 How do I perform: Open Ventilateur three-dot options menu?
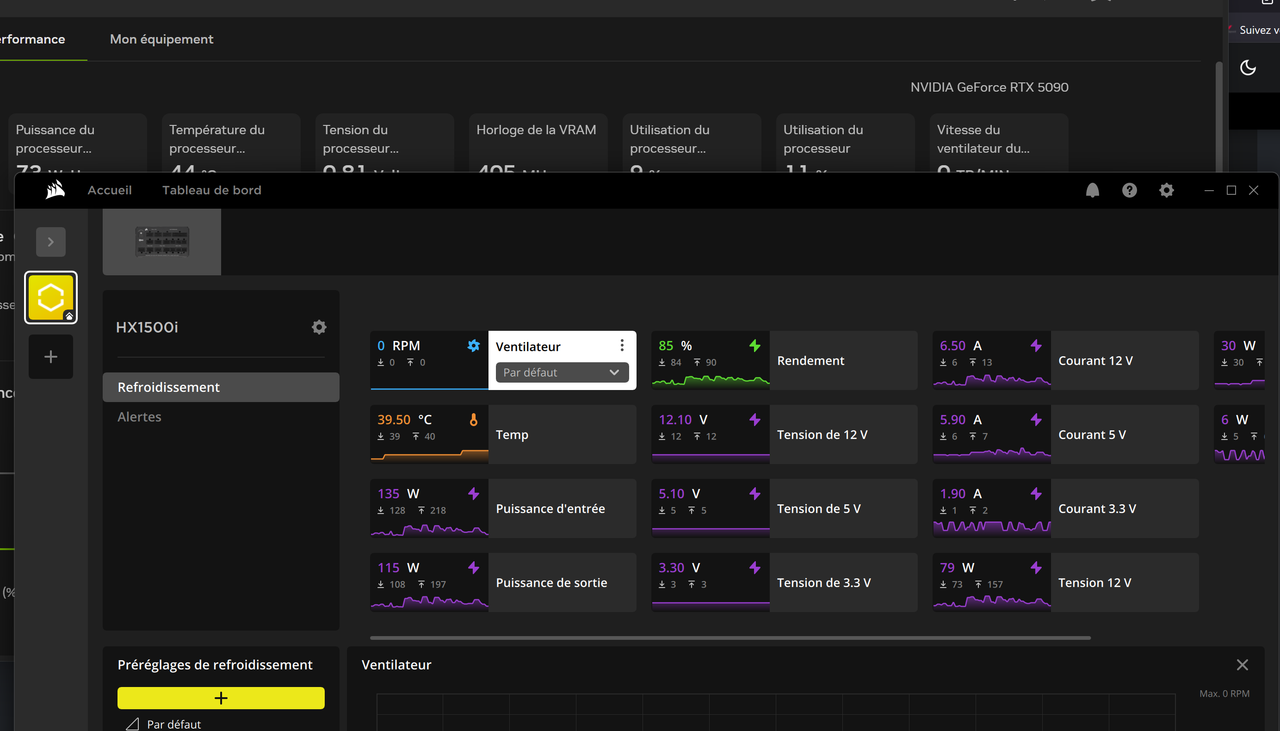tap(622, 345)
